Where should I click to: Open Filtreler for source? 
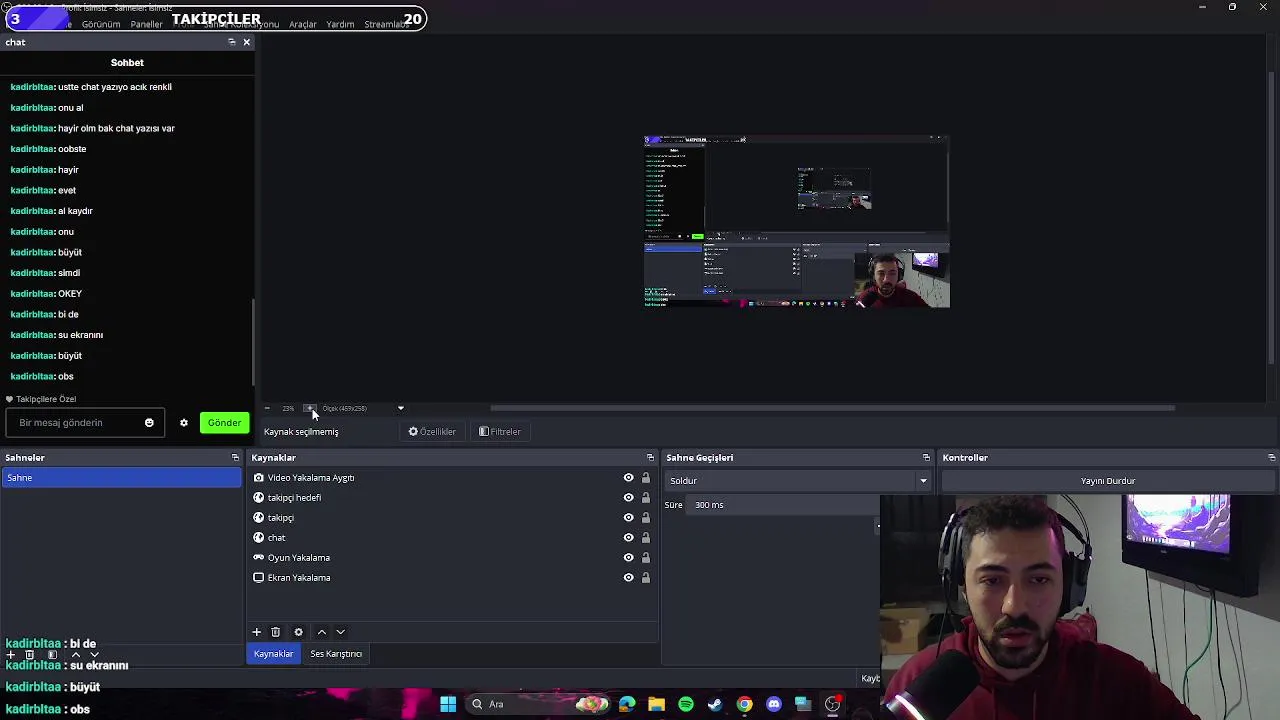coord(500,432)
